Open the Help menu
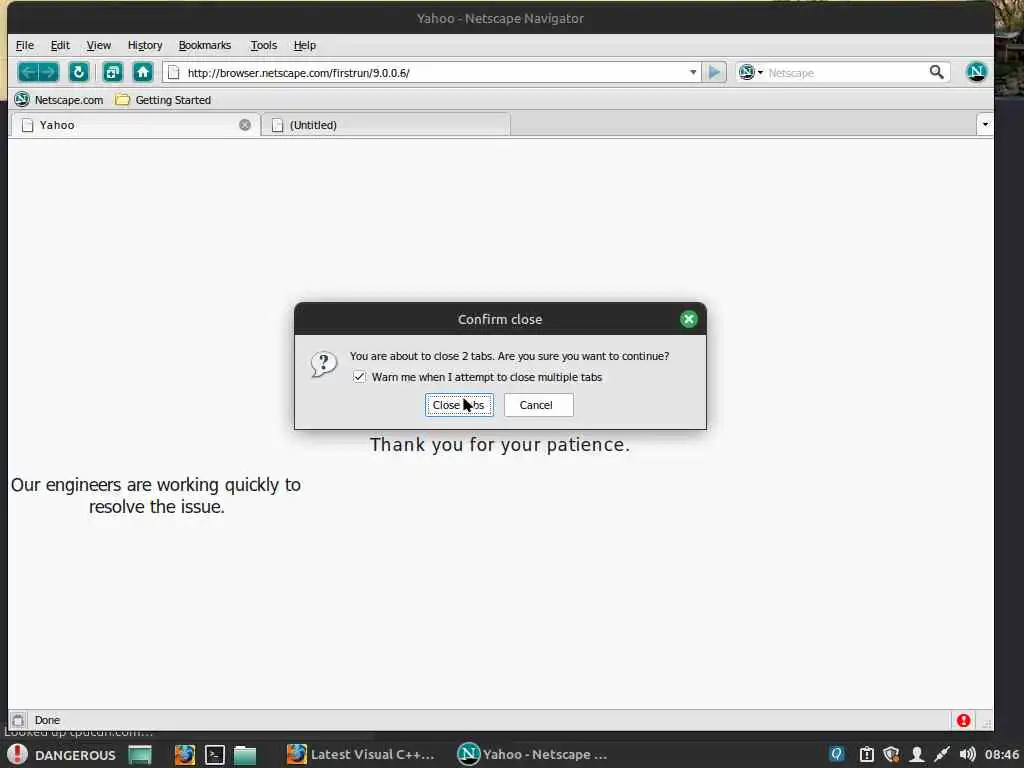This screenshot has width=1024, height=768. [x=304, y=45]
